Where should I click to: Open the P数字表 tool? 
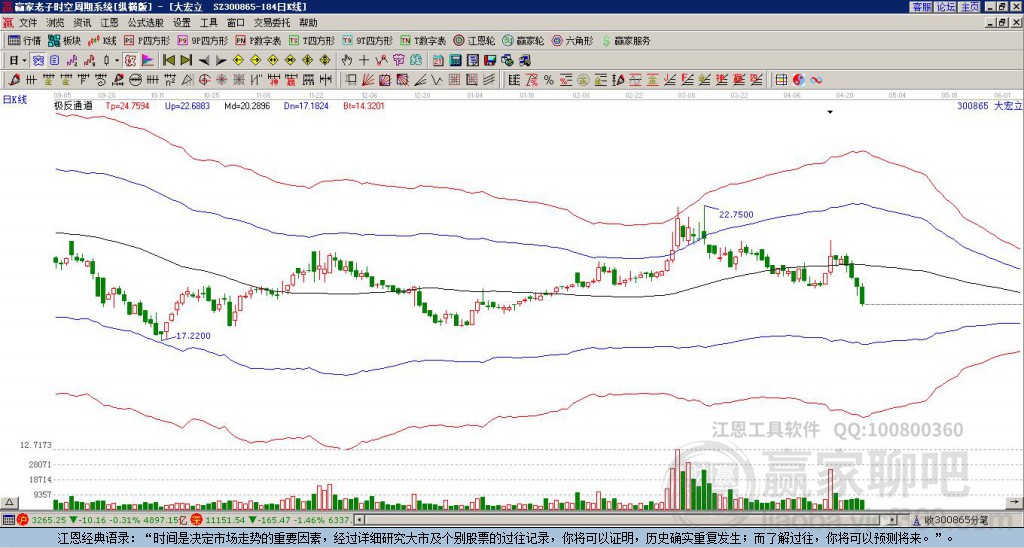[258, 40]
